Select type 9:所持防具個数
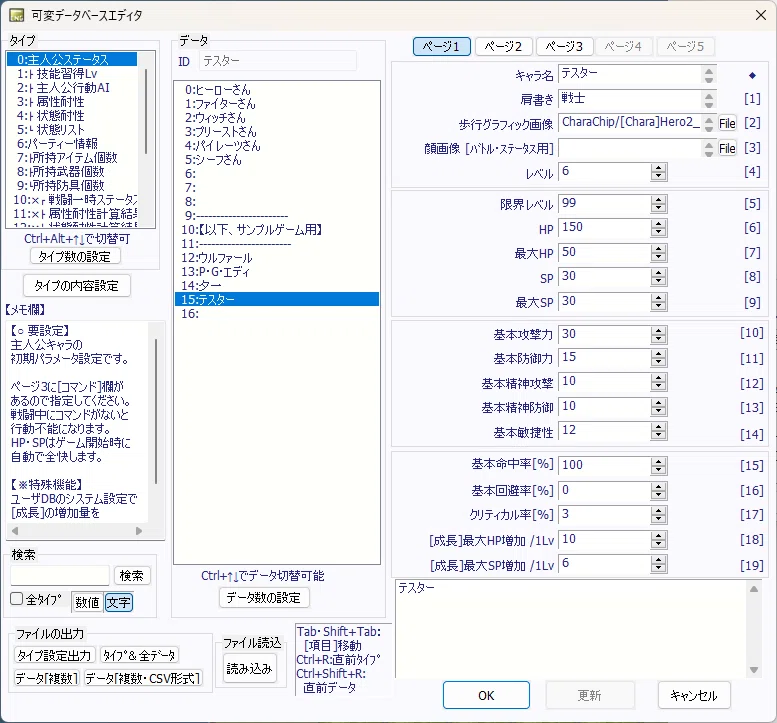 click(x=72, y=185)
